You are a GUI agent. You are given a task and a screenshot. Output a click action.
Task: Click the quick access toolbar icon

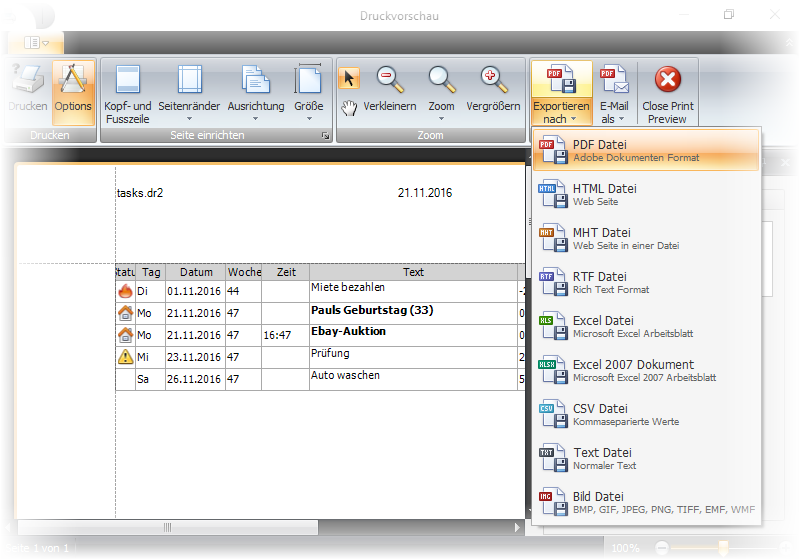click(32, 43)
